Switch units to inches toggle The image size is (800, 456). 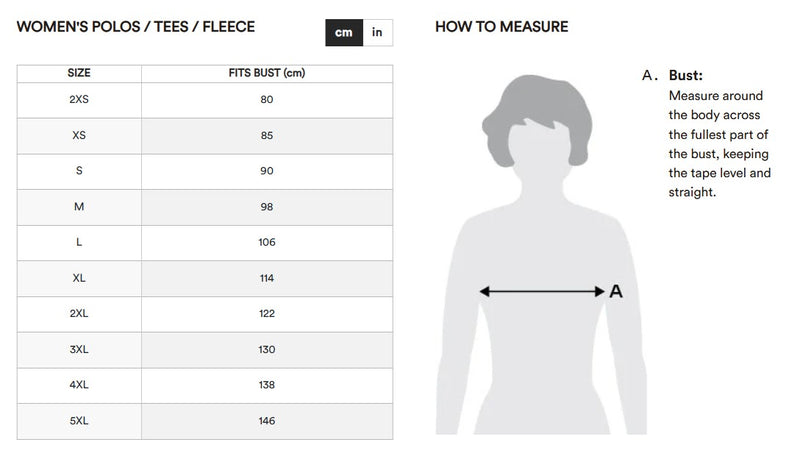coord(378,33)
